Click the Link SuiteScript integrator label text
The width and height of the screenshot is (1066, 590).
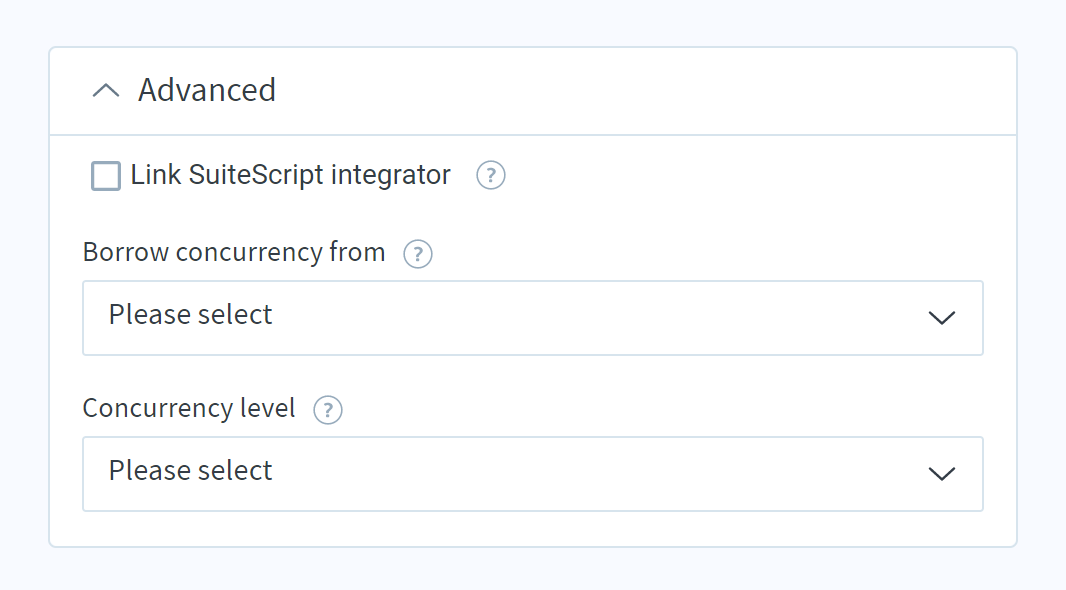[x=290, y=175]
